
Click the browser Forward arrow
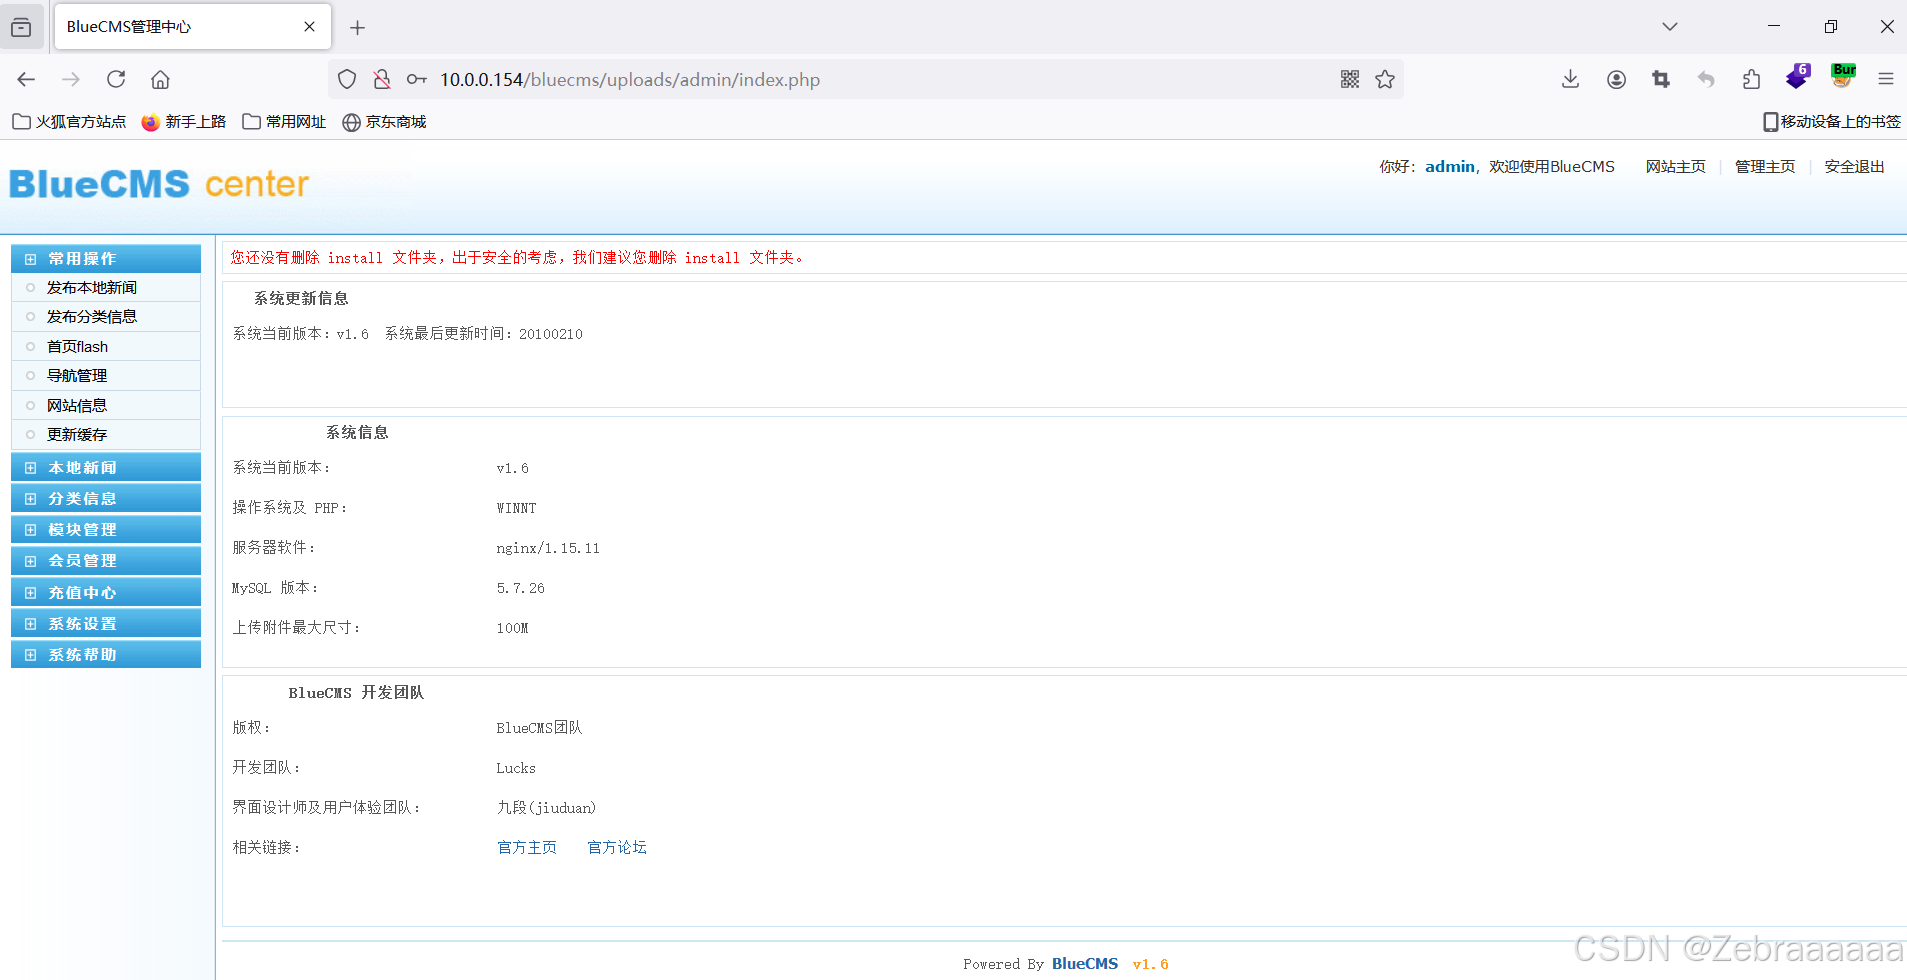[x=71, y=79]
